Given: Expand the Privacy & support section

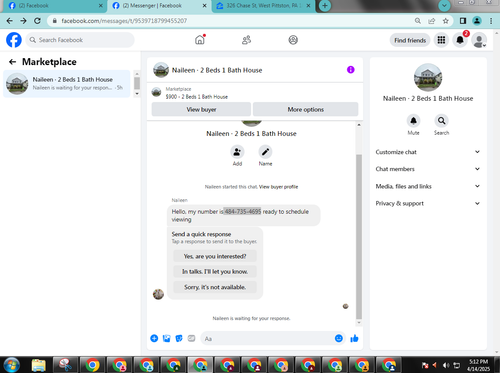Looking at the screenshot, I should pos(428,203).
